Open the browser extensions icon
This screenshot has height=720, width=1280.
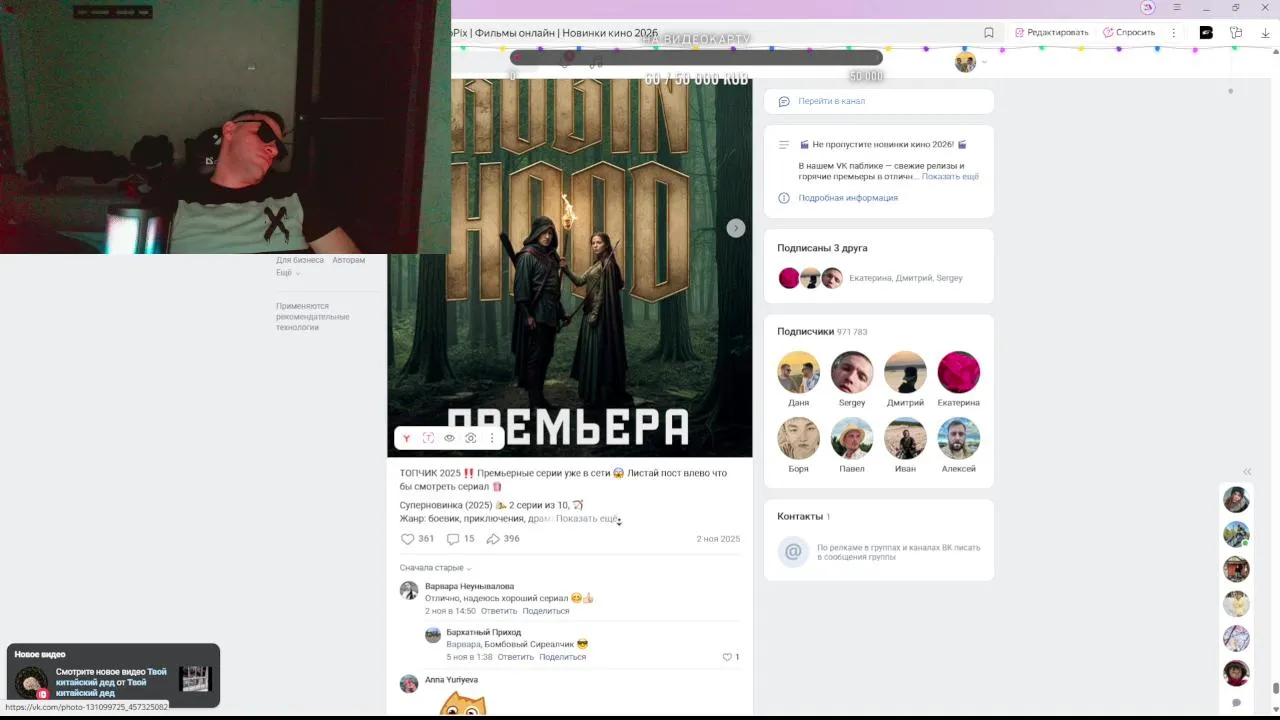pos(1236,33)
